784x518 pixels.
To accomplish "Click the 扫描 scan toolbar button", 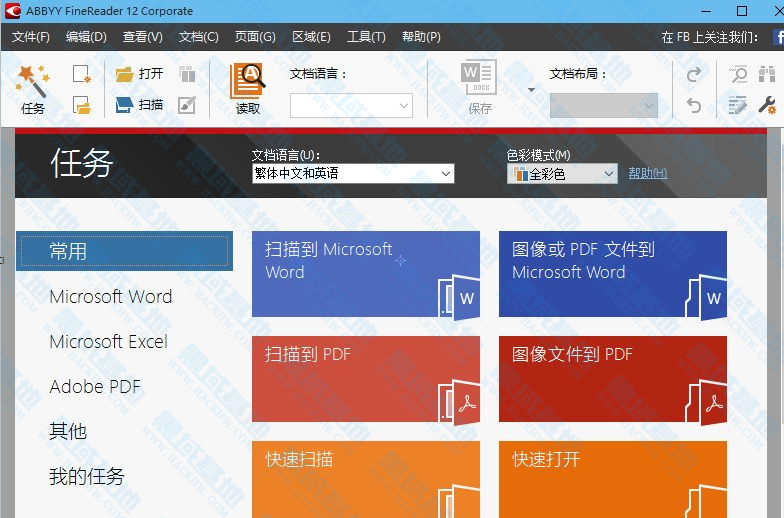I will [140, 105].
